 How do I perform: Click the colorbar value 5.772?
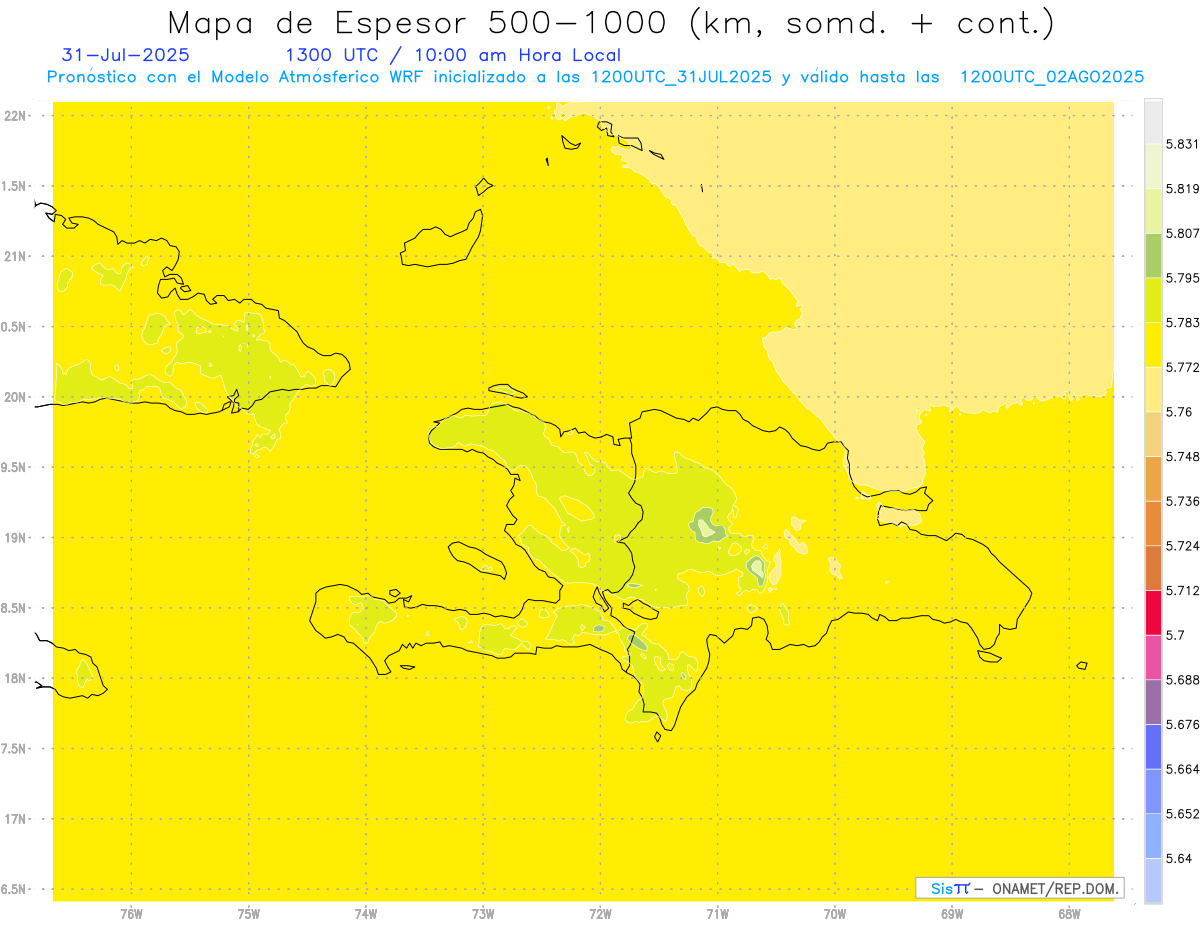tap(1183, 367)
